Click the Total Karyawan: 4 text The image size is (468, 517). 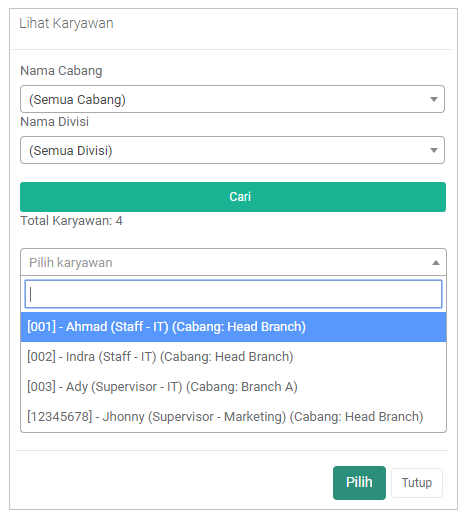(x=71, y=221)
